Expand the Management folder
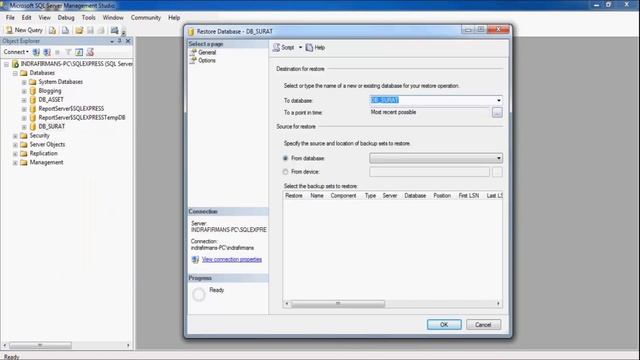Viewport: 640px width, 360px height. pos(15,163)
